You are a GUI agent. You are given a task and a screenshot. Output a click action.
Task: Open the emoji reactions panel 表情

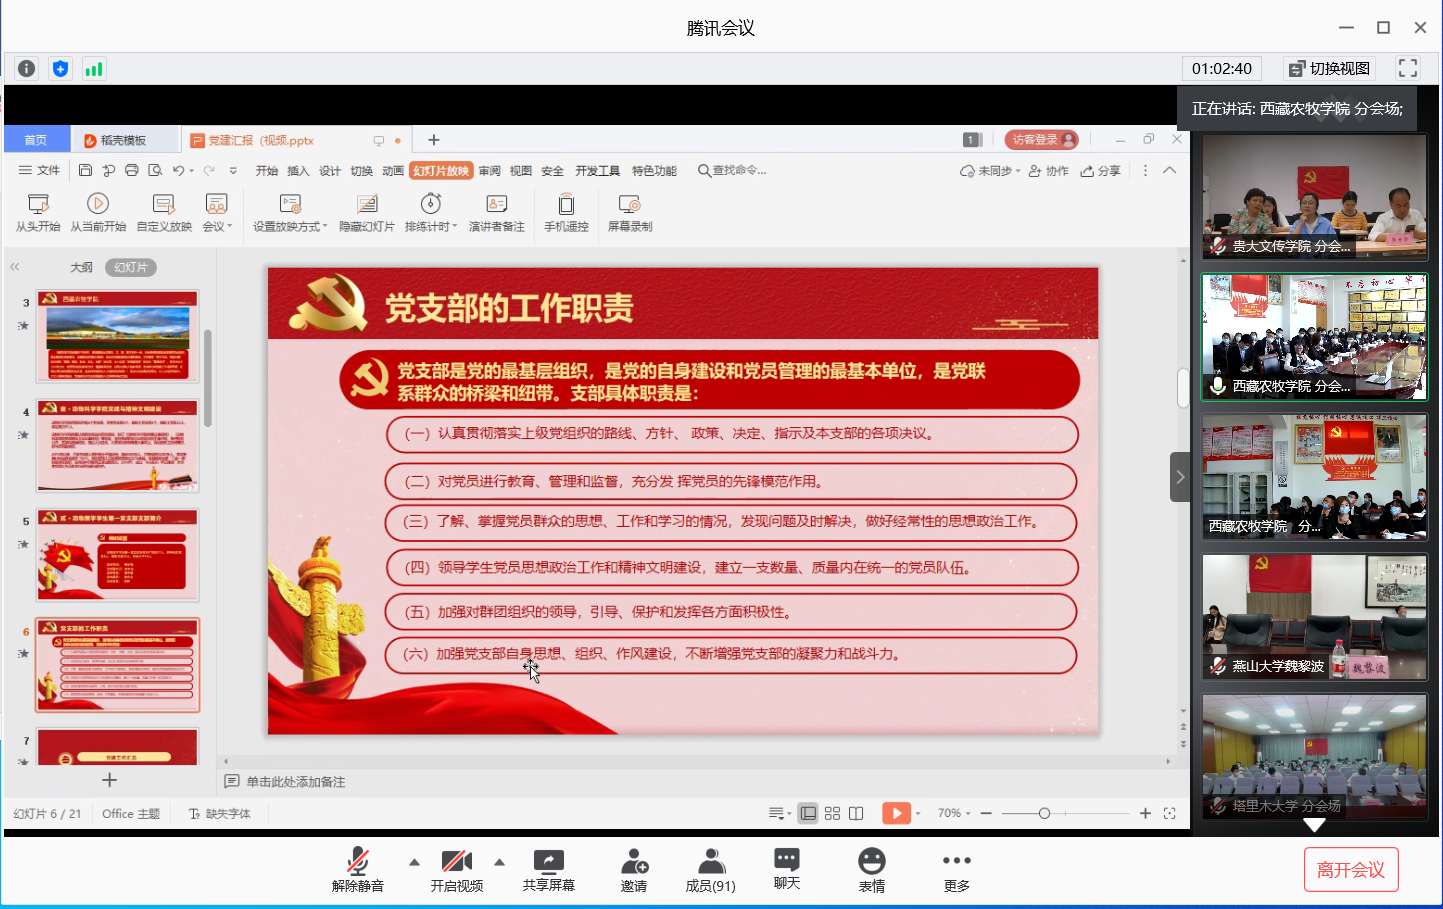(x=871, y=868)
